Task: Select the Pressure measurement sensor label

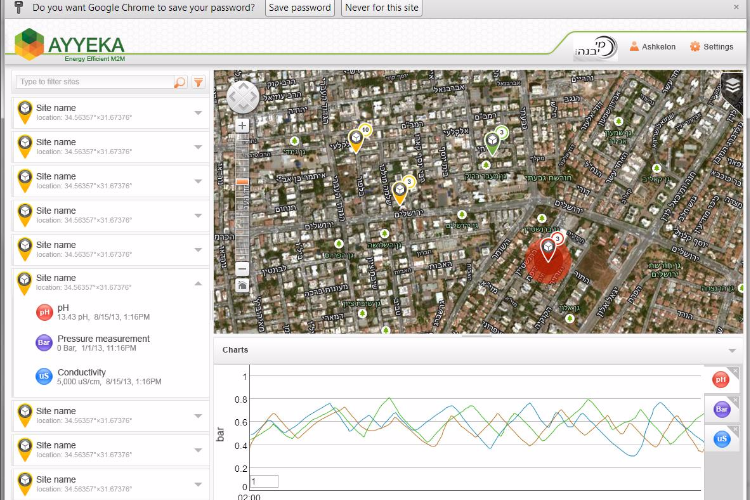Action: pos(103,339)
